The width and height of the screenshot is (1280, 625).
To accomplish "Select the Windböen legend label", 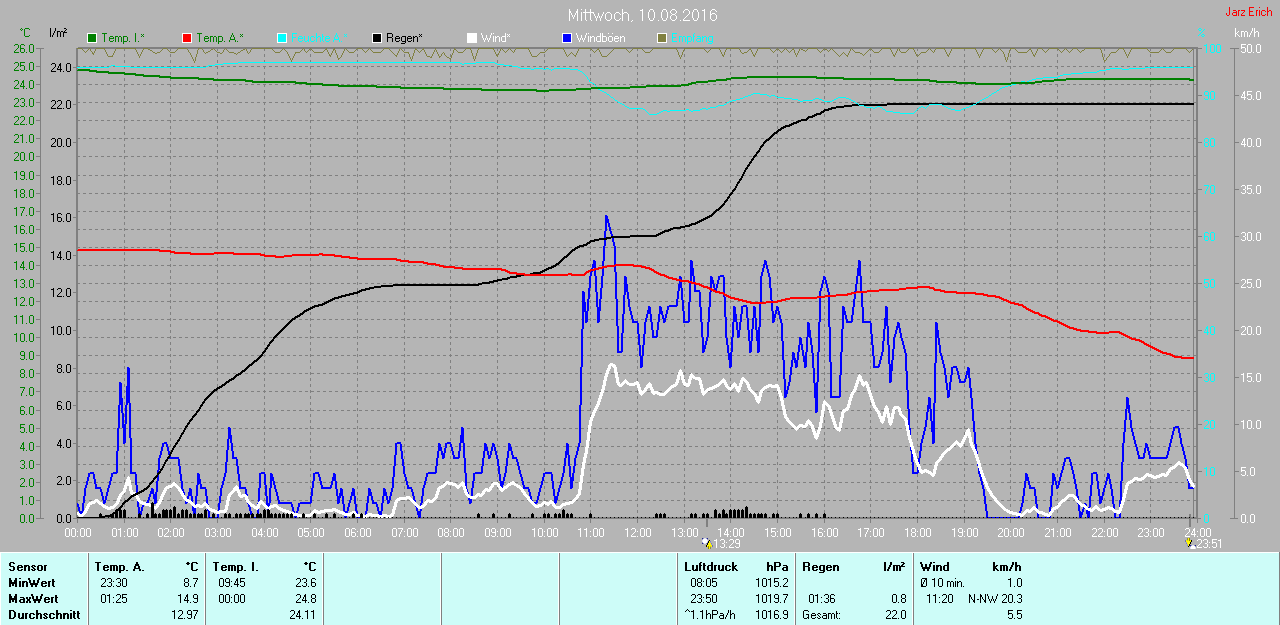I will click(x=601, y=38).
